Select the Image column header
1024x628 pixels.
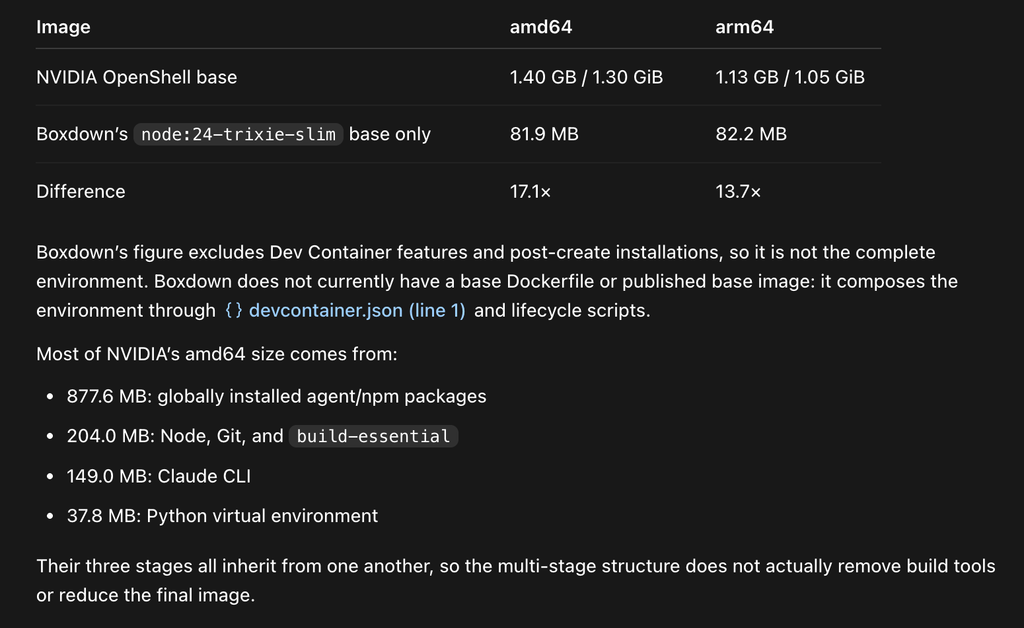tap(63, 27)
